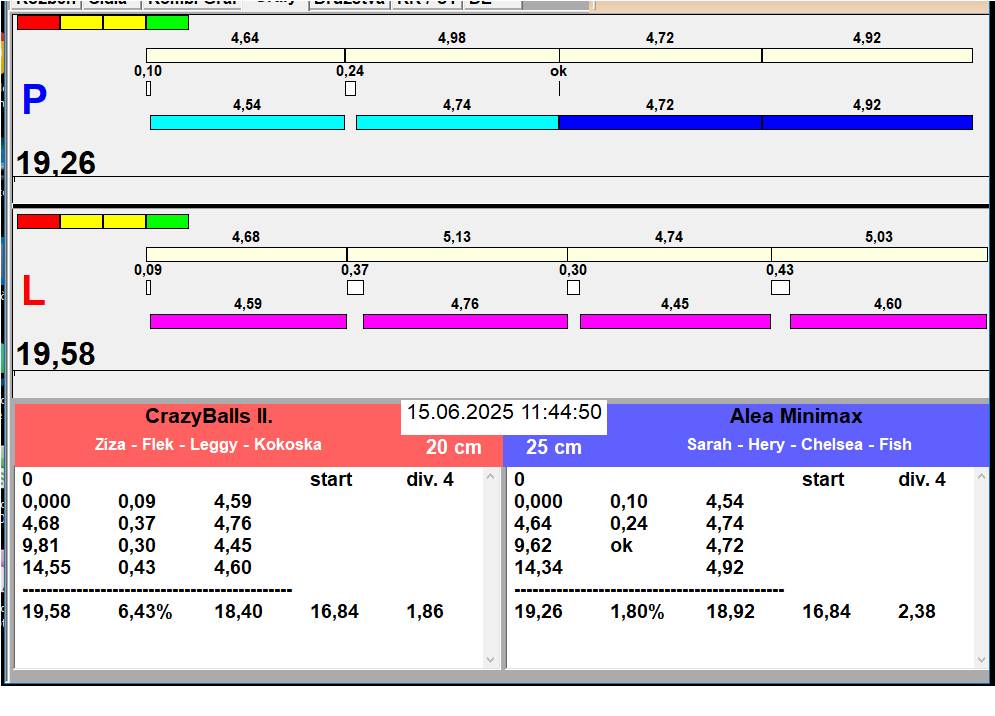
Task: Click the 18,40 value in CrazyBalls table
Action: point(238,611)
